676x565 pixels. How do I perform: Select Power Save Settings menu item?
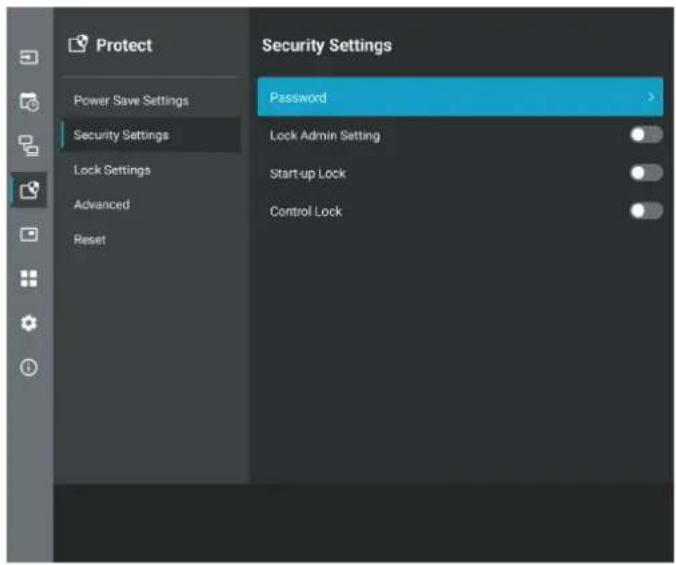tap(131, 101)
